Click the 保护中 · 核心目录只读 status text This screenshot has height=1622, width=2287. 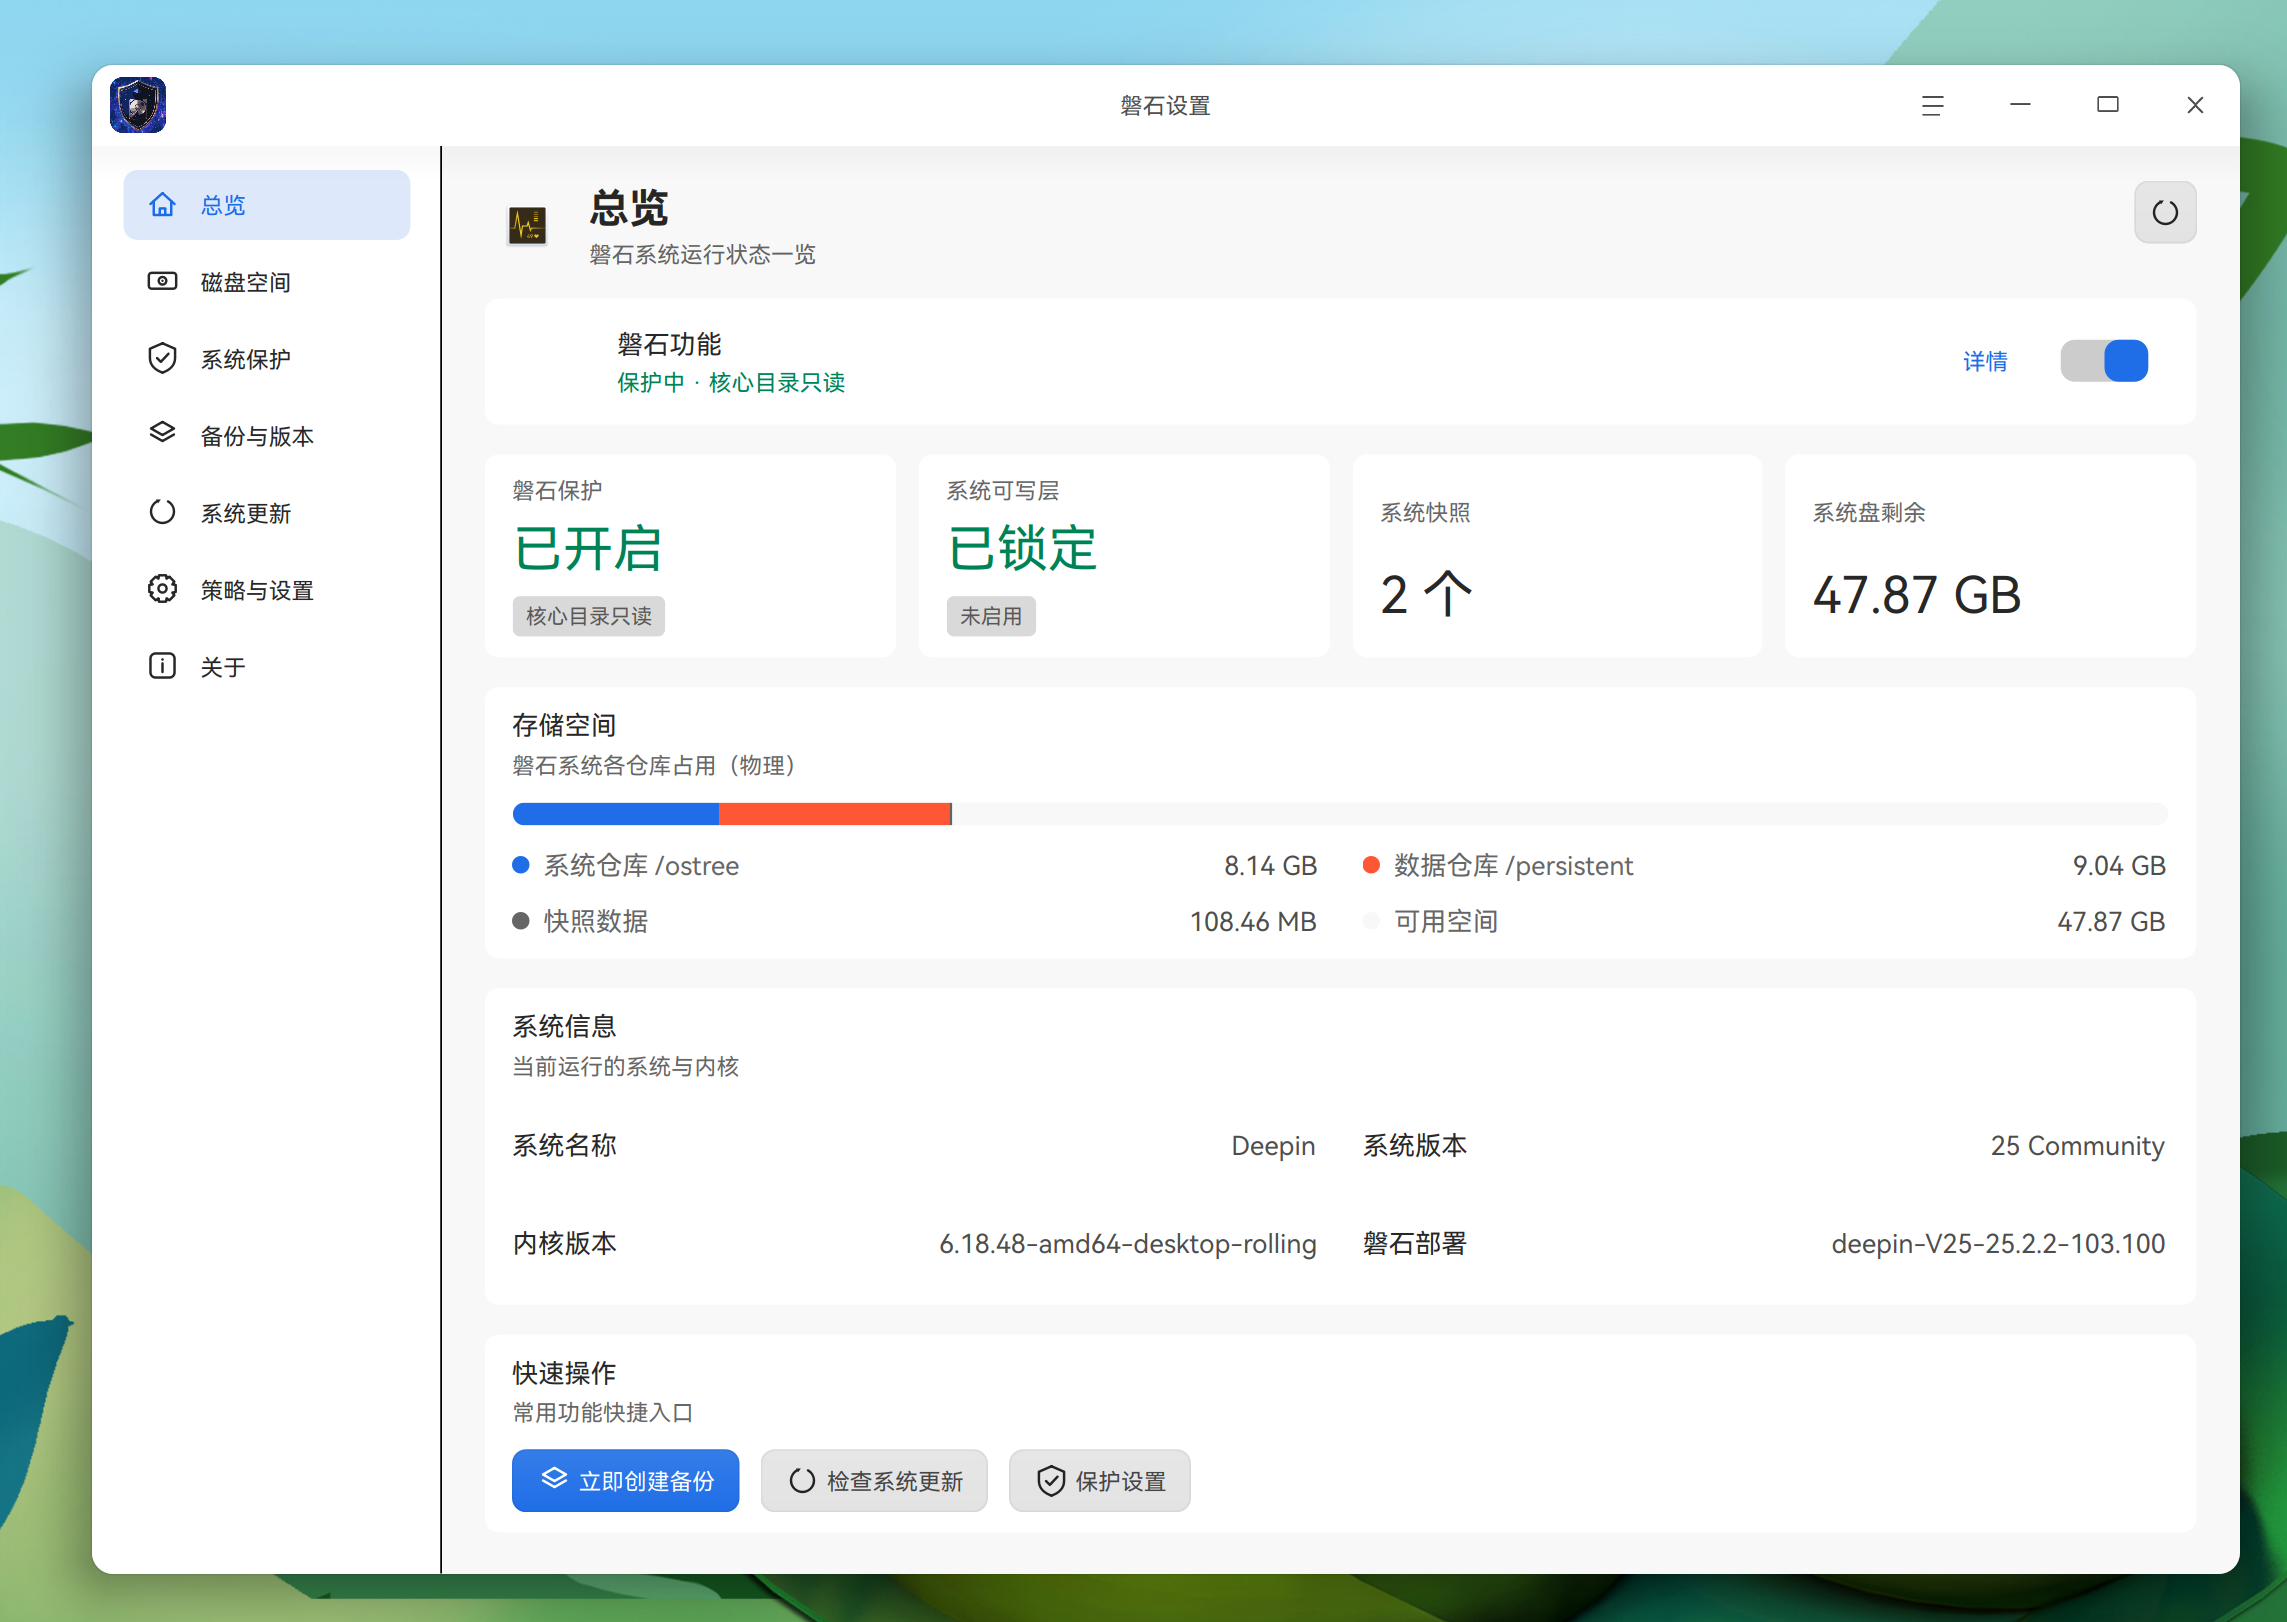[731, 382]
